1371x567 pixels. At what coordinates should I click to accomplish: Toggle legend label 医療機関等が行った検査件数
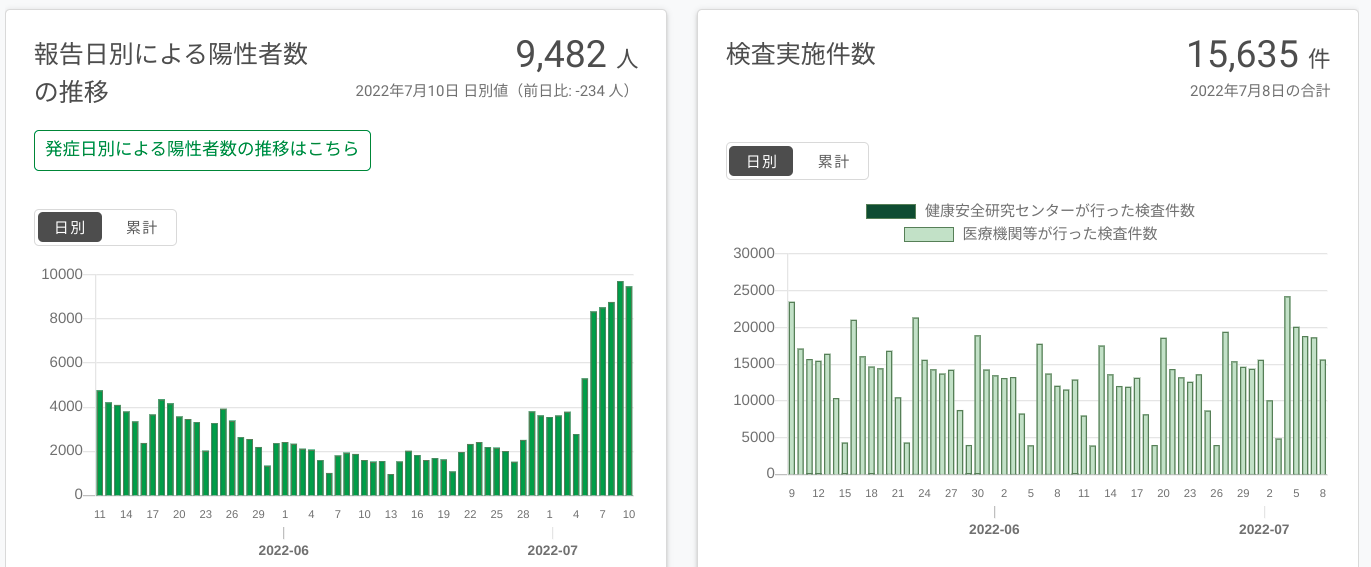(x=1059, y=235)
